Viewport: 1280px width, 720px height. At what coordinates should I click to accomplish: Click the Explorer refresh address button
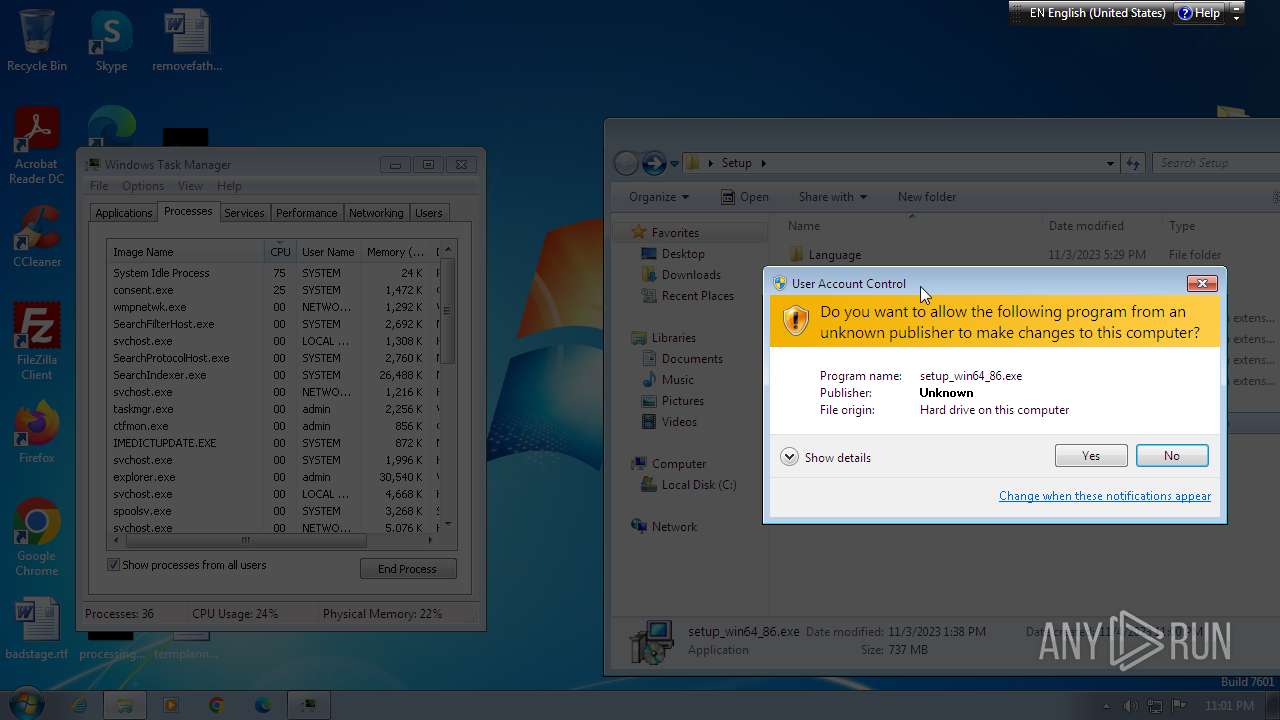click(1133, 163)
